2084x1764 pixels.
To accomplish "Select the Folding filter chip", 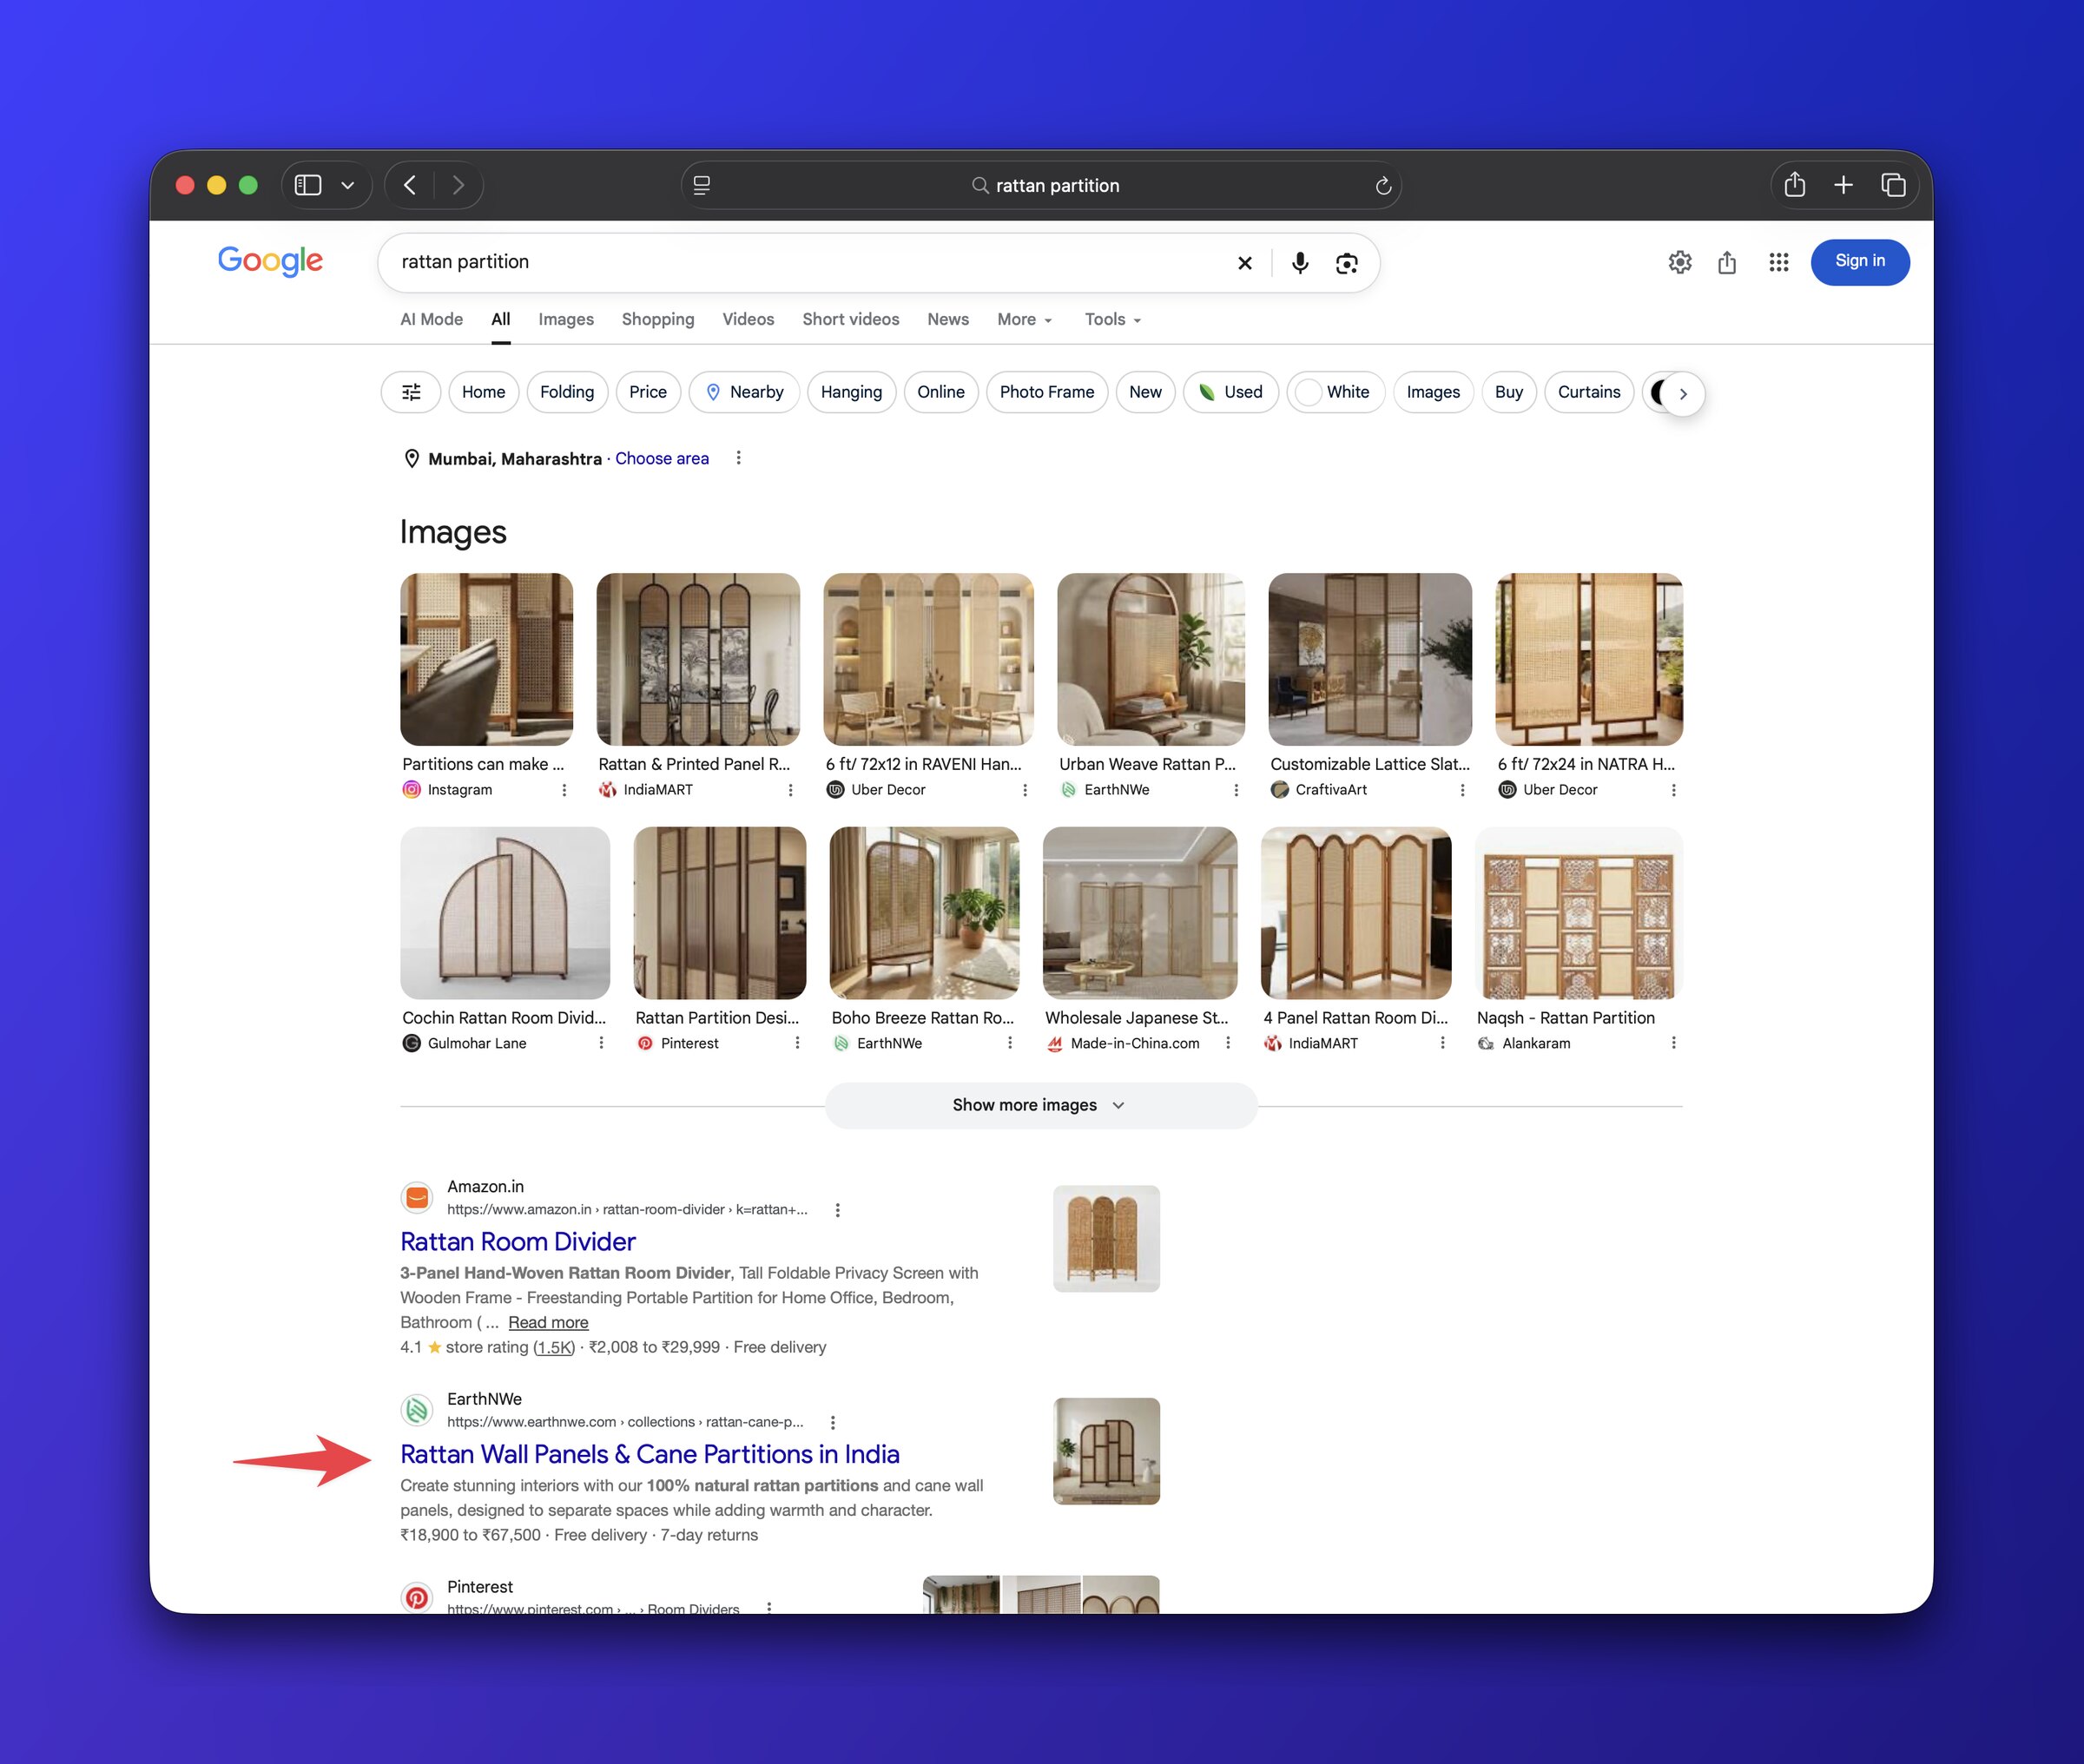I will pyautogui.click(x=567, y=392).
